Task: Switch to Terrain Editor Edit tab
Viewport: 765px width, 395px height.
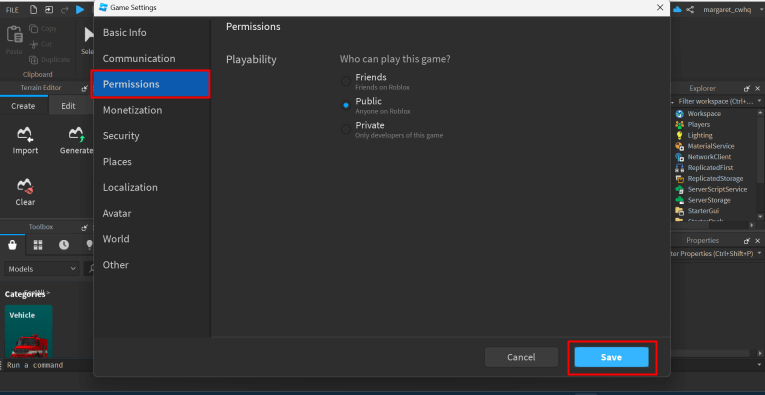Action: (x=68, y=106)
